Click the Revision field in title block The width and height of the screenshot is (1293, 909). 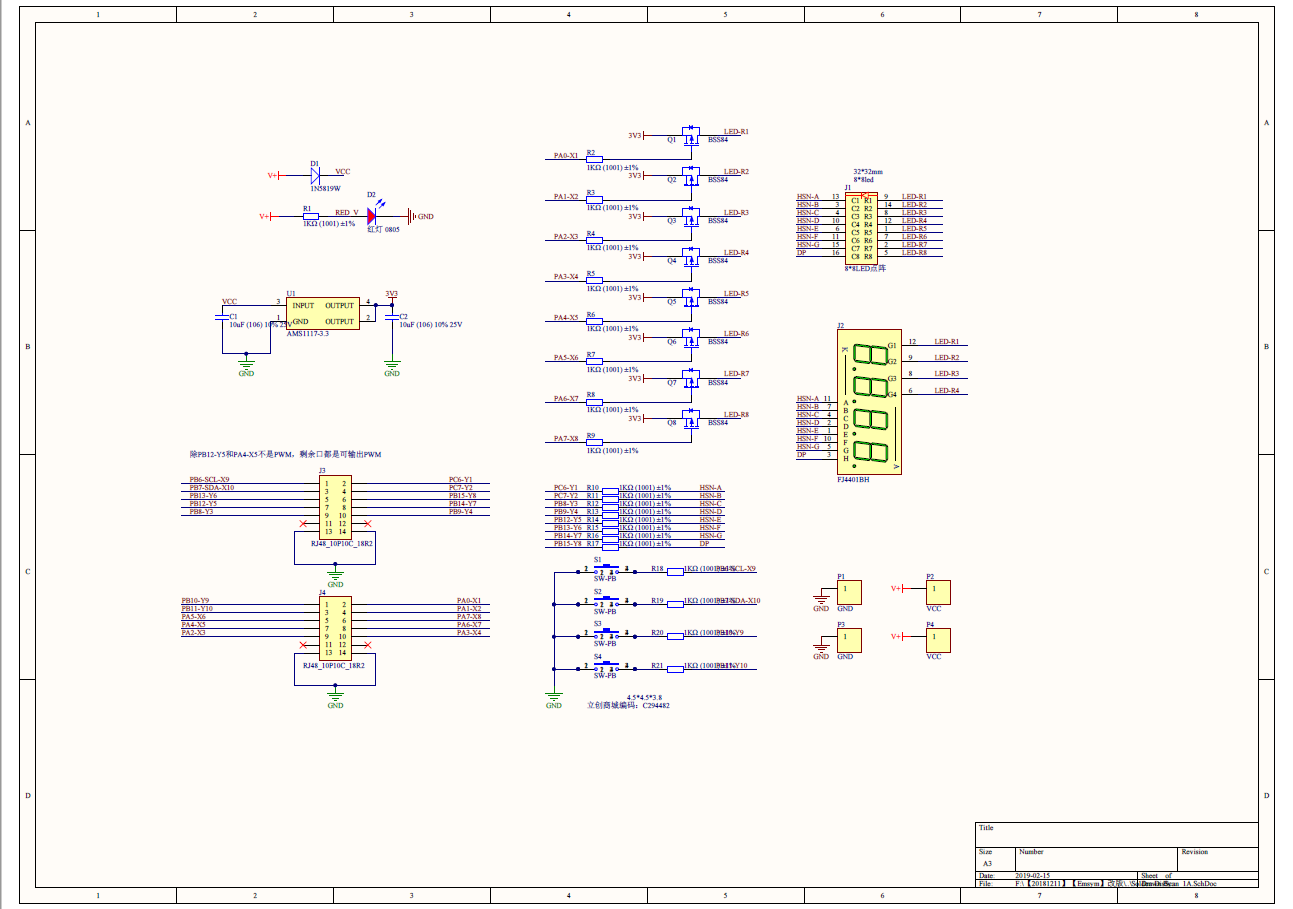[1218, 858]
